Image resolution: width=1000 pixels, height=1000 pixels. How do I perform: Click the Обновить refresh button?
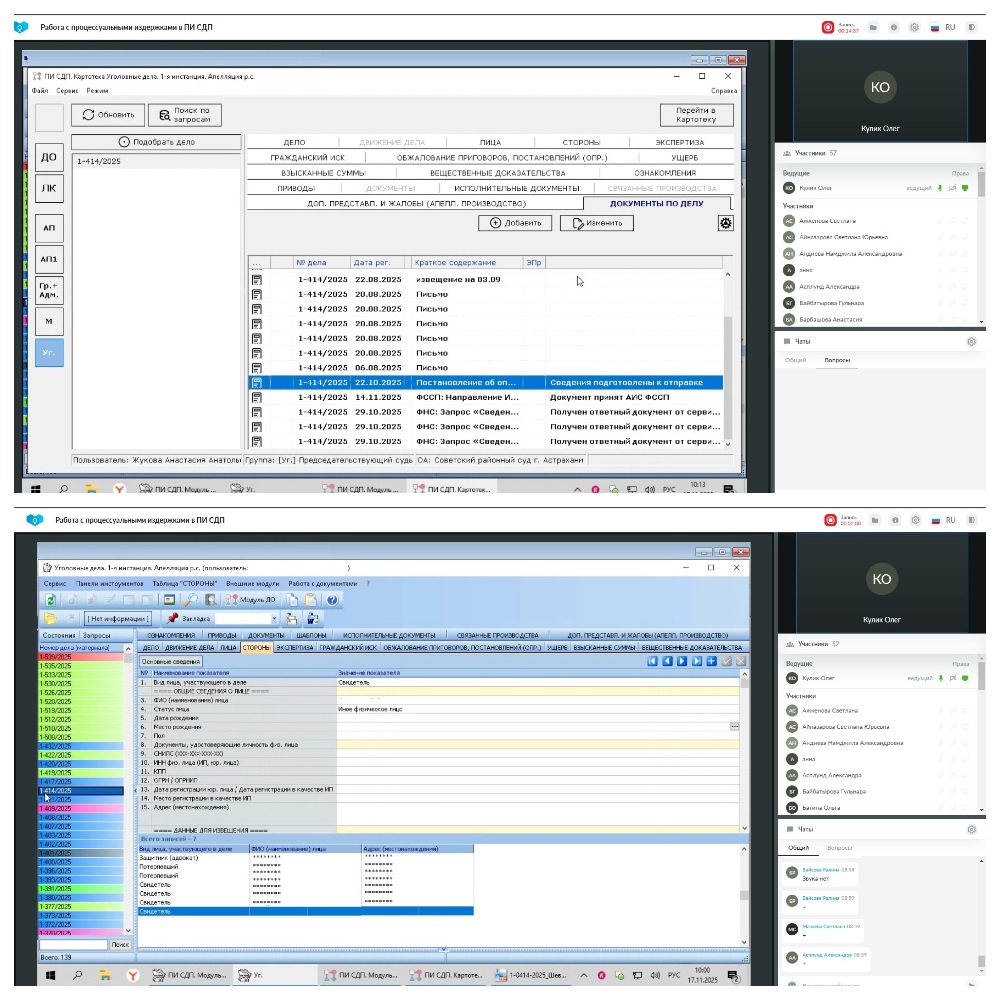coord(108,114)
